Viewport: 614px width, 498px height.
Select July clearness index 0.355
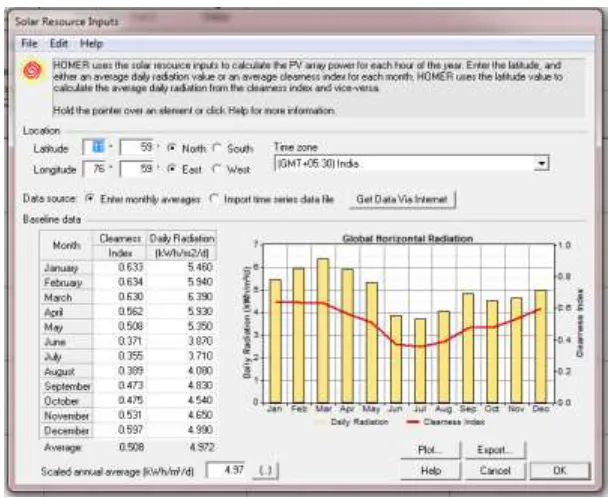point(119,356)
